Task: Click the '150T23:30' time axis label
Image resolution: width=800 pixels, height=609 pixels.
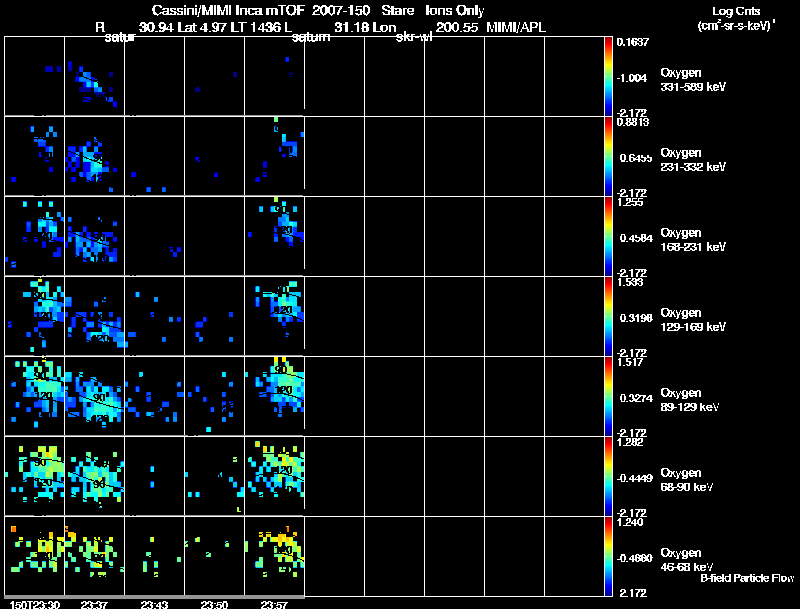Action: (35, 605)
